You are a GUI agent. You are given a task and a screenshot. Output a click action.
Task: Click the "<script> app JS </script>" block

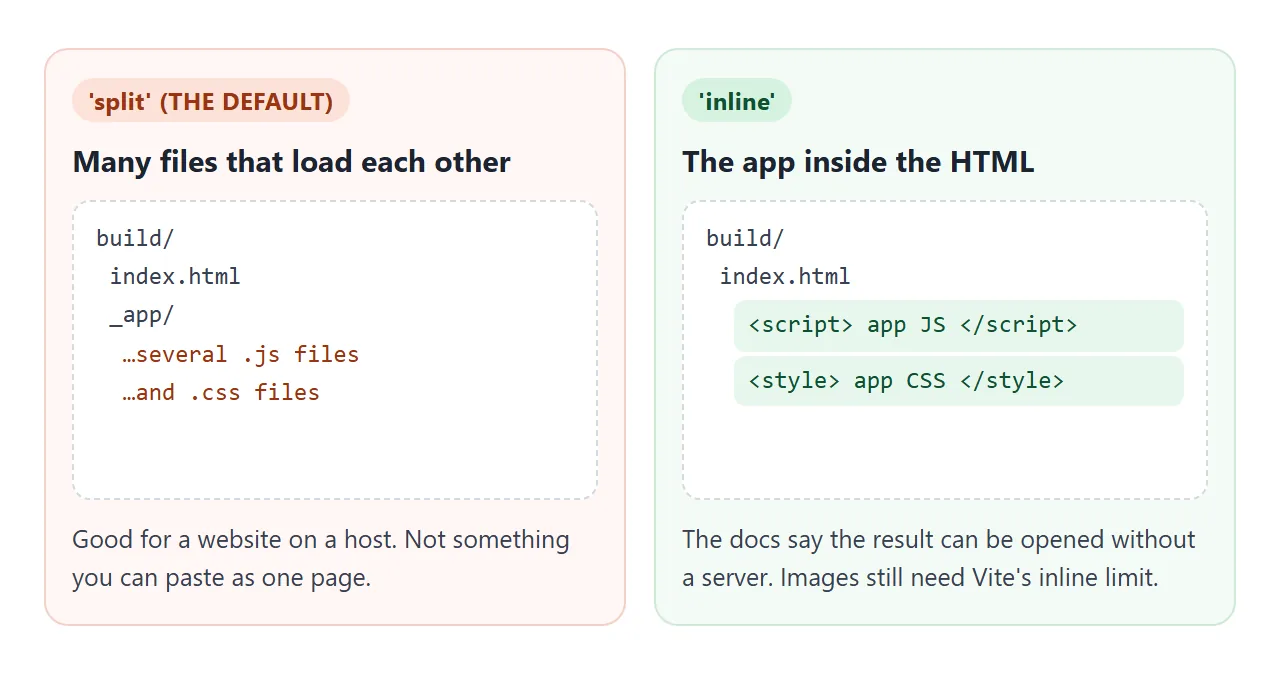(x=959, y=326)
